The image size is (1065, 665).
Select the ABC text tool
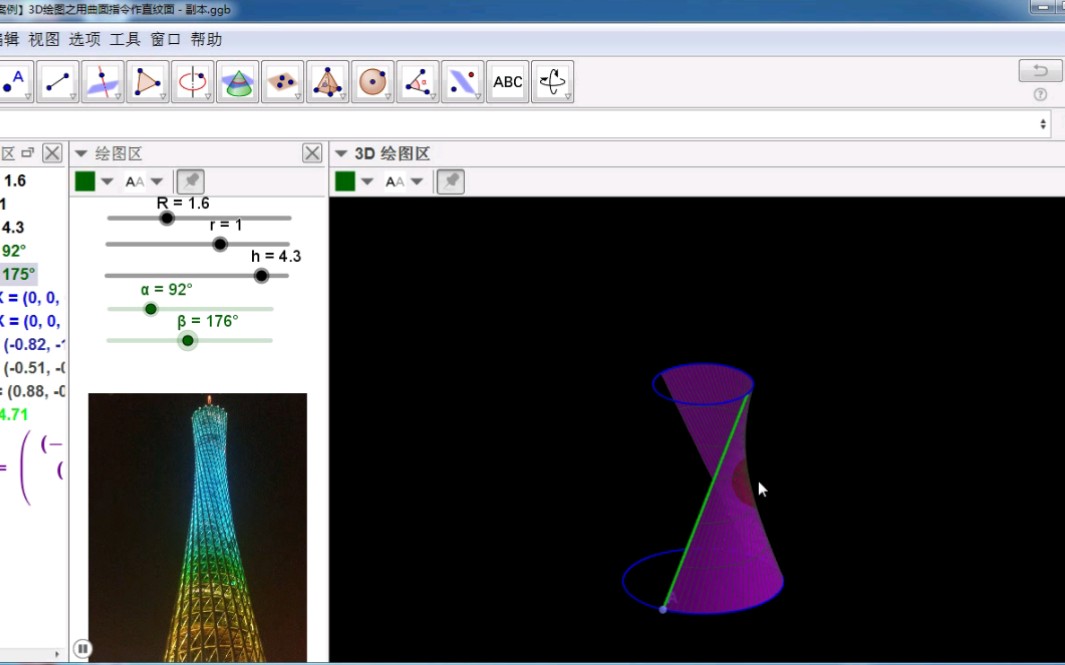pyautogui.click(x=507, y=83)
